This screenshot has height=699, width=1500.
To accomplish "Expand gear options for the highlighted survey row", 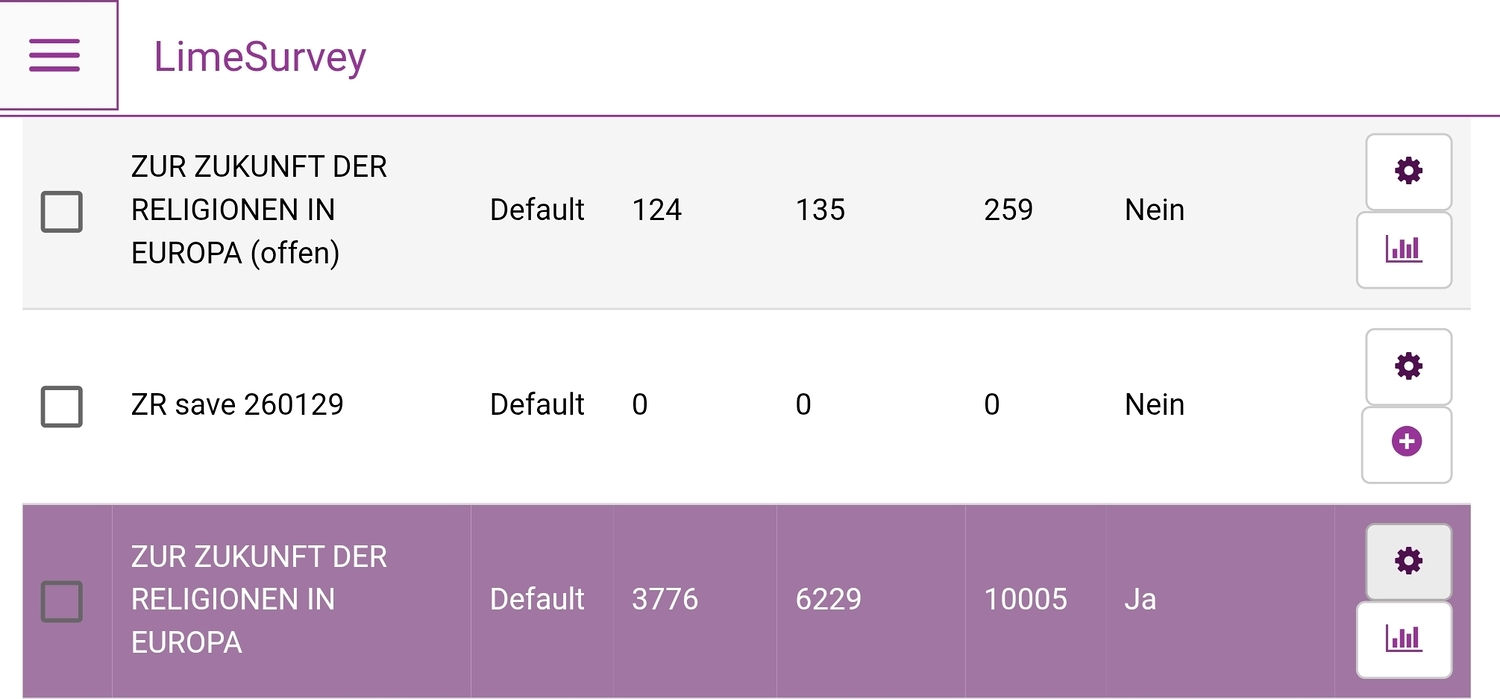I will click(1408, 561).
